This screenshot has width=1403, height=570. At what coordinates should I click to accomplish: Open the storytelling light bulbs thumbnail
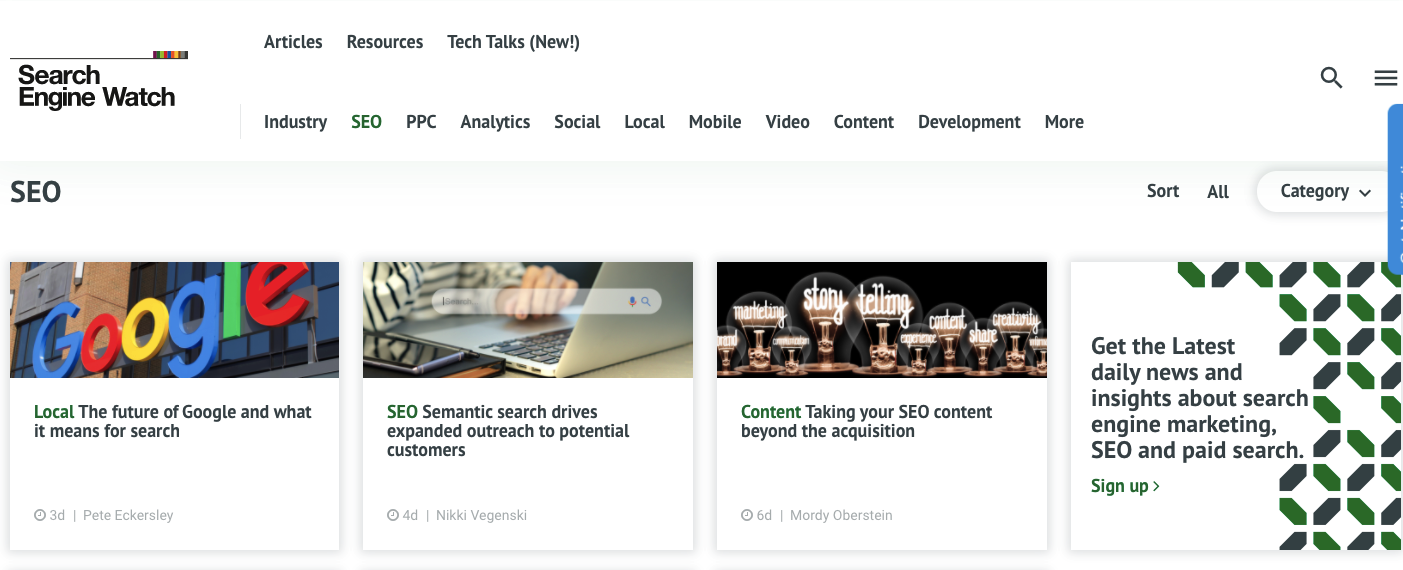pyautogui.click(x=882, y=320)
